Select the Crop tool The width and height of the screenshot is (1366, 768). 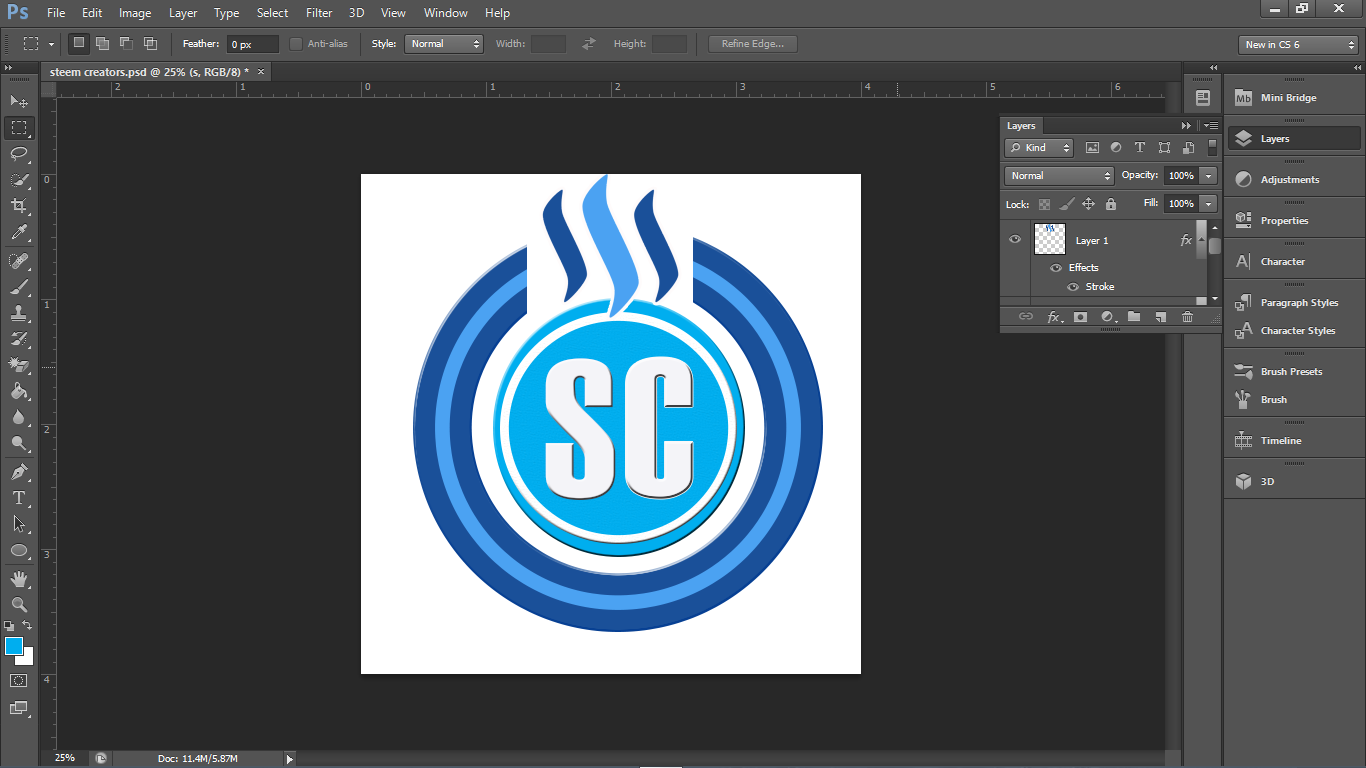point(19,206)
